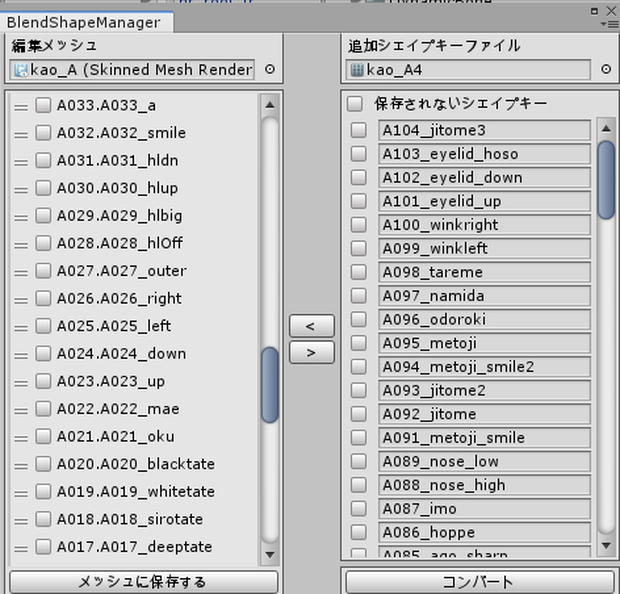Grab the drag handle for A025.A025_left
Screen dimensions: 620x594
(x=21, y=328)
